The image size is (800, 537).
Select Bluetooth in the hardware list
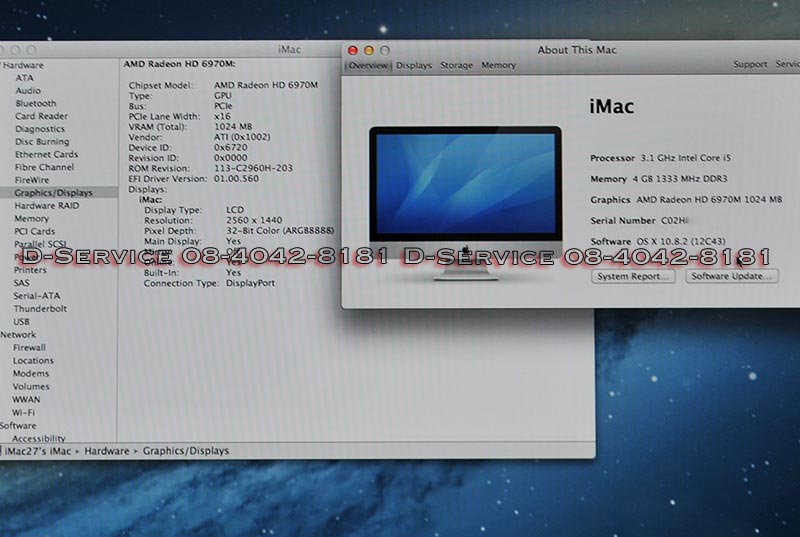click(x=36, y=103)
